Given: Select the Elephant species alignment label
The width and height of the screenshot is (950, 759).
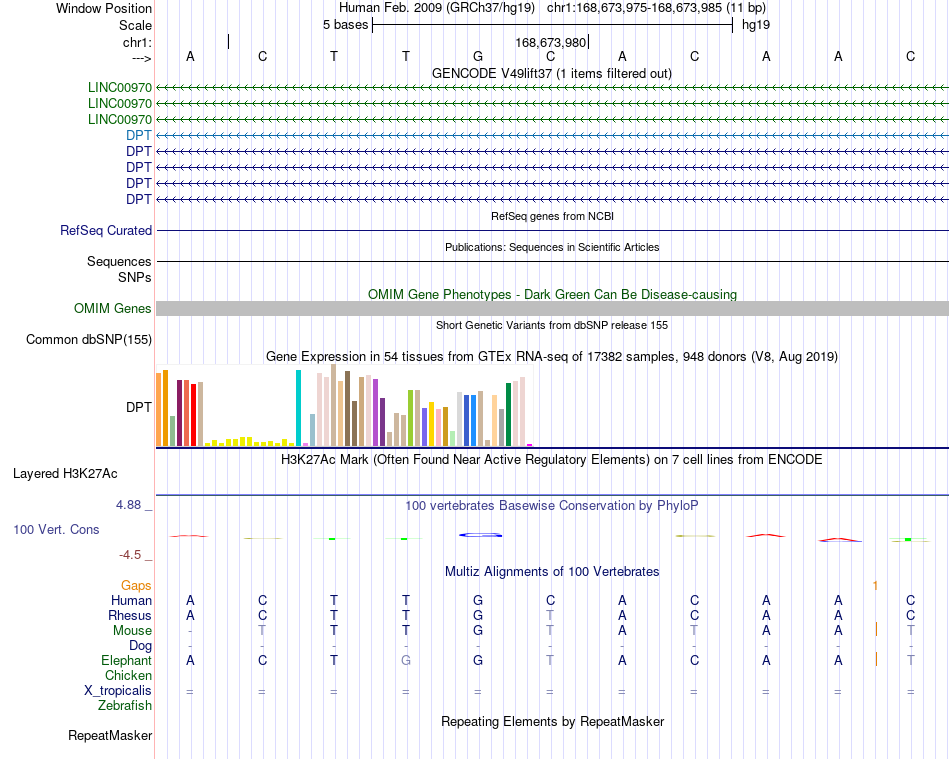Looking at the screenshot, I should (x=126, y=660).
